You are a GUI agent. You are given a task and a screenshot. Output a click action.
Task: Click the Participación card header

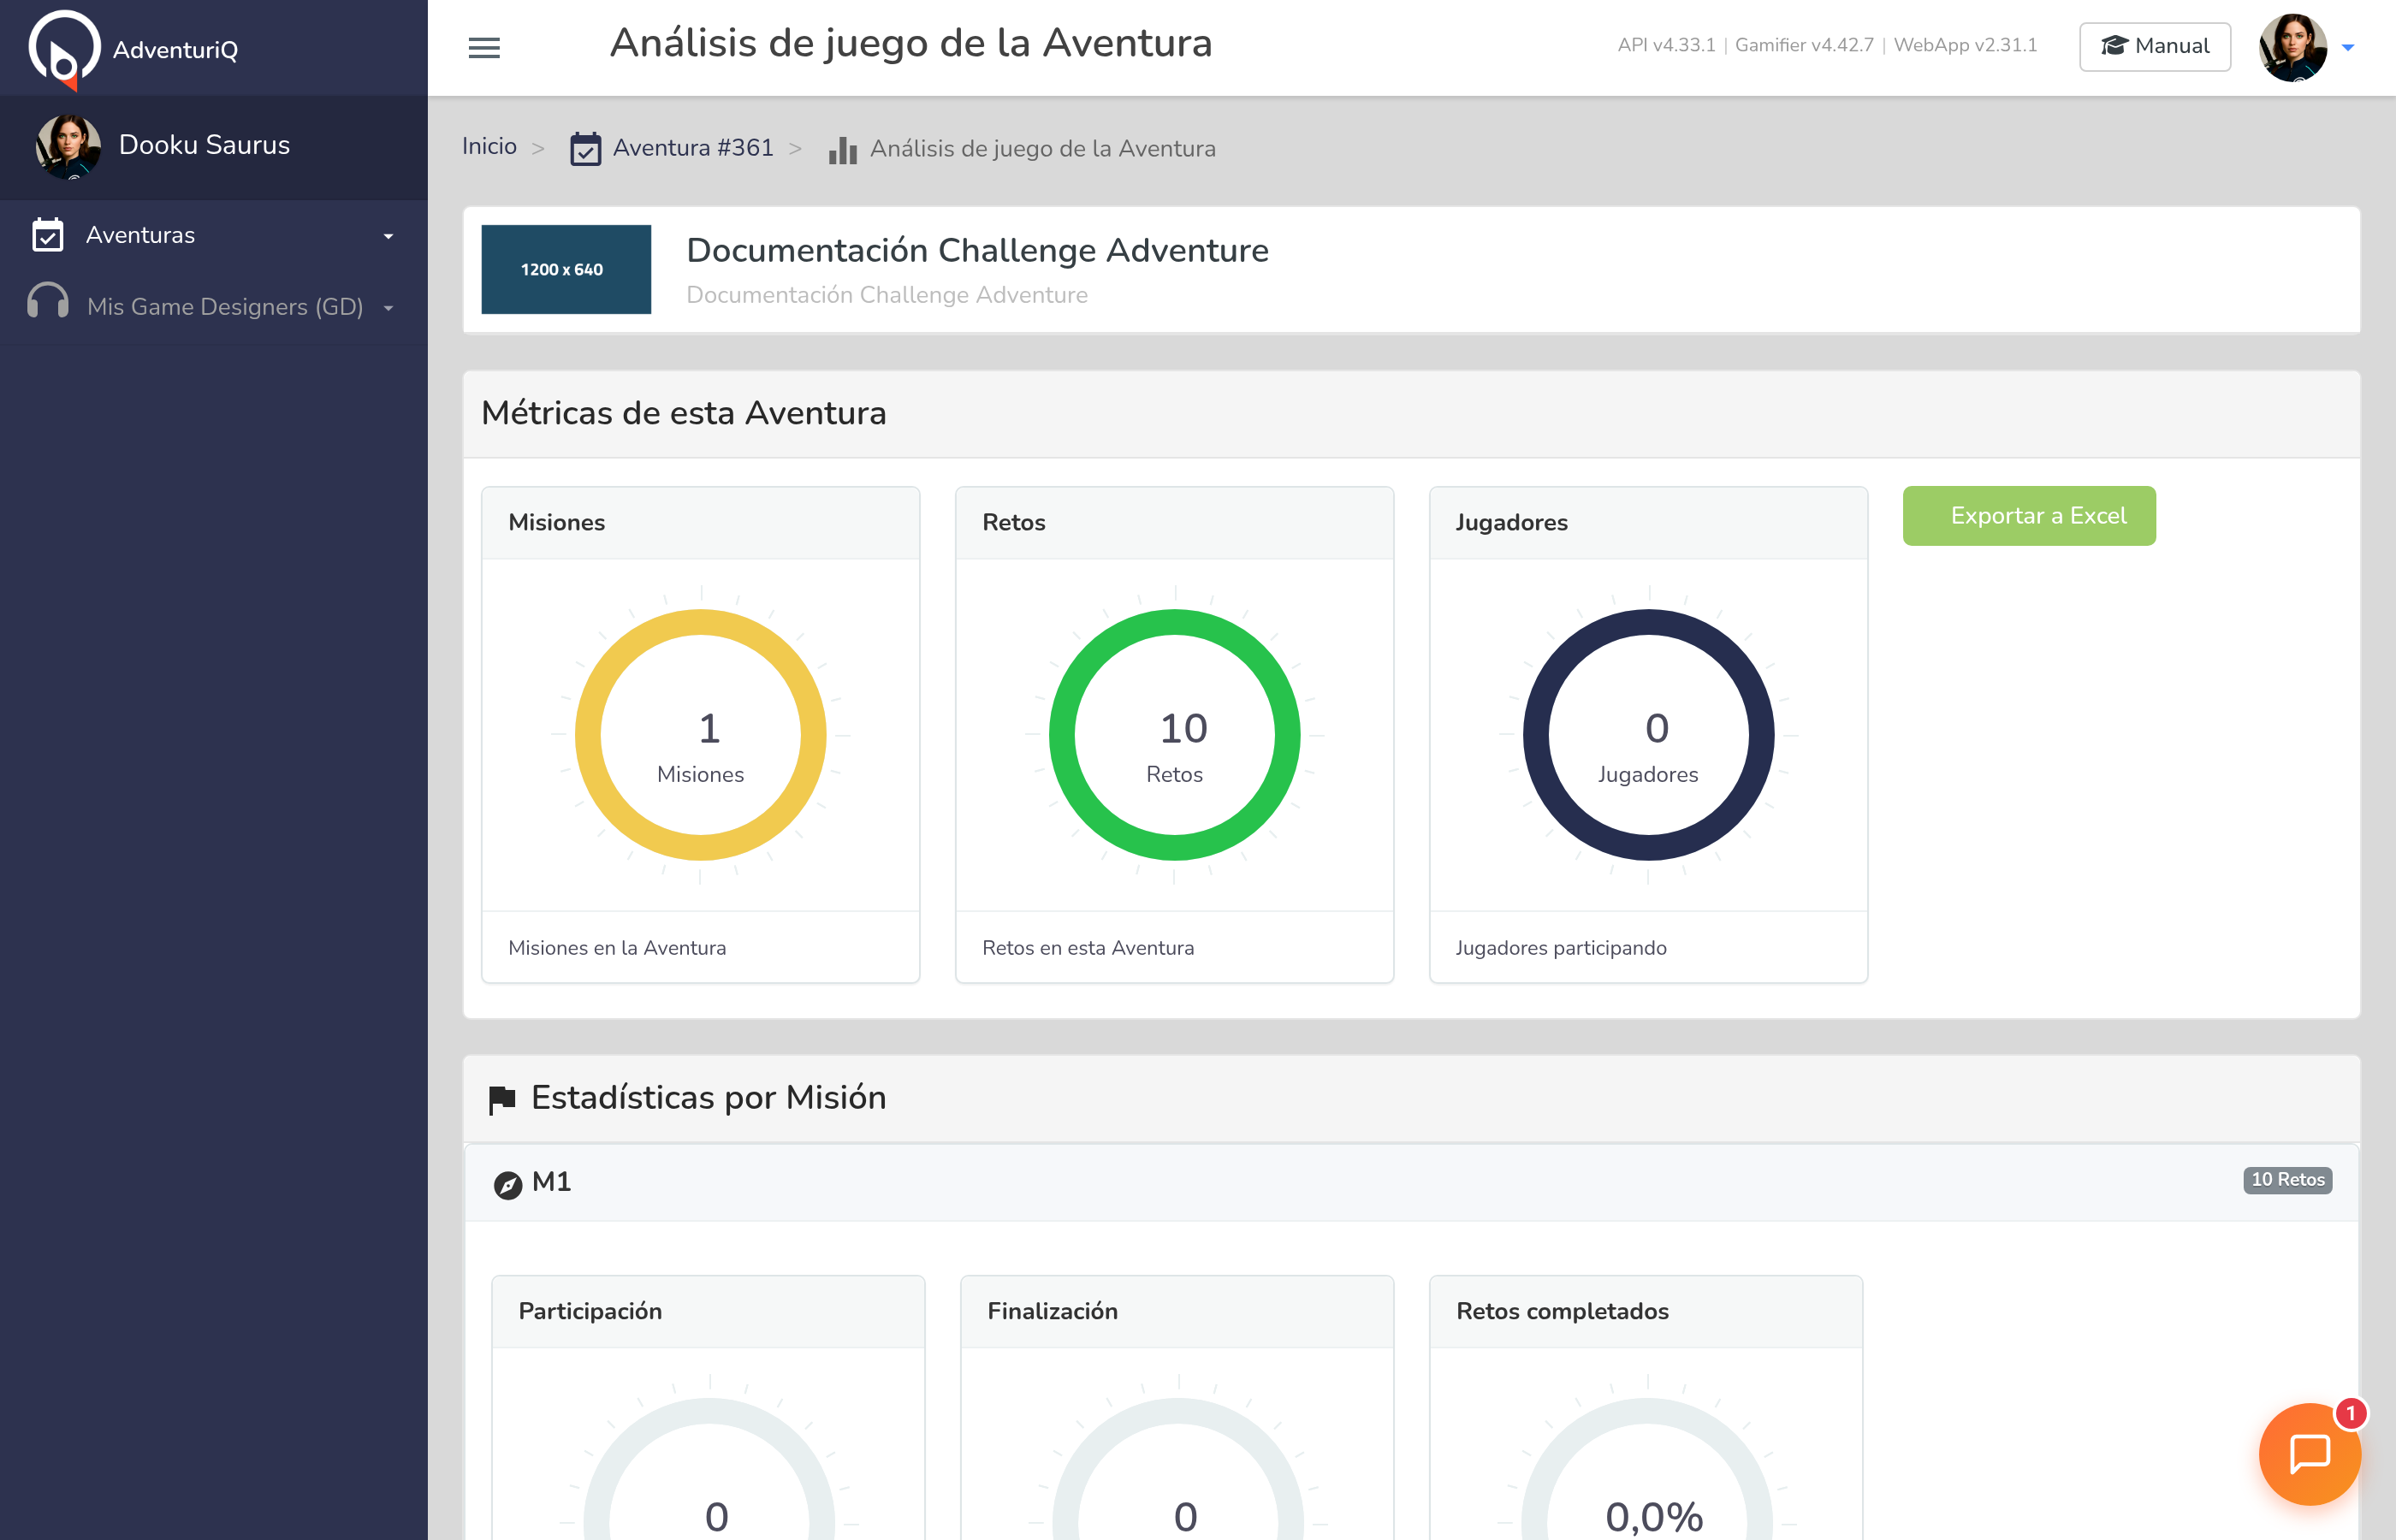pyautogui.click(x=708, y=1312)
